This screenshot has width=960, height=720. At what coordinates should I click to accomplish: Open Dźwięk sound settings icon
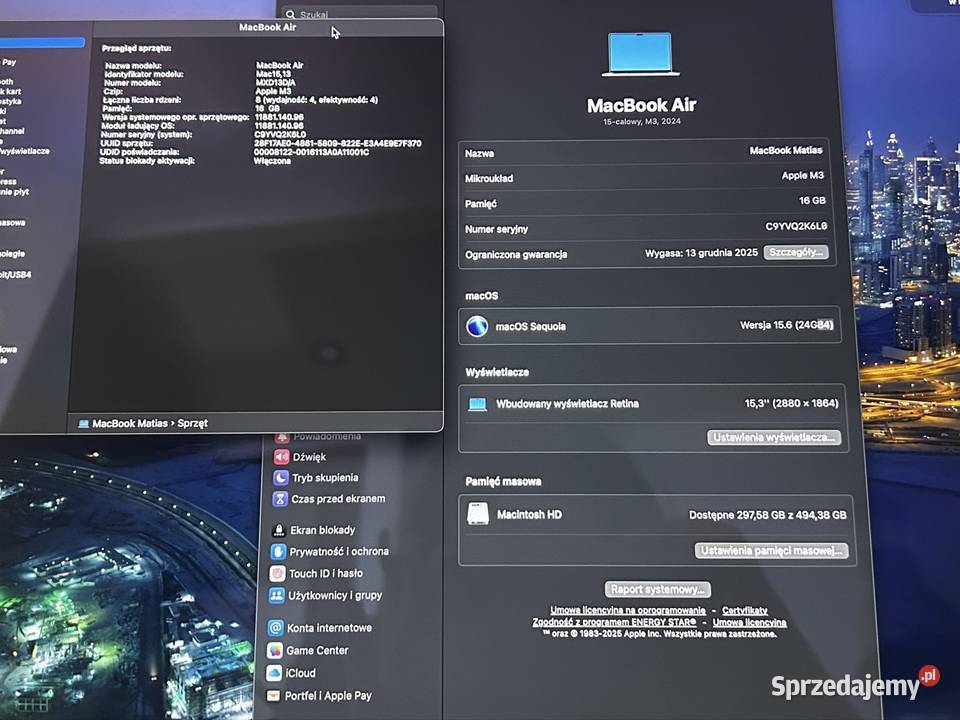pyautogui.click(x=281, y=457)
